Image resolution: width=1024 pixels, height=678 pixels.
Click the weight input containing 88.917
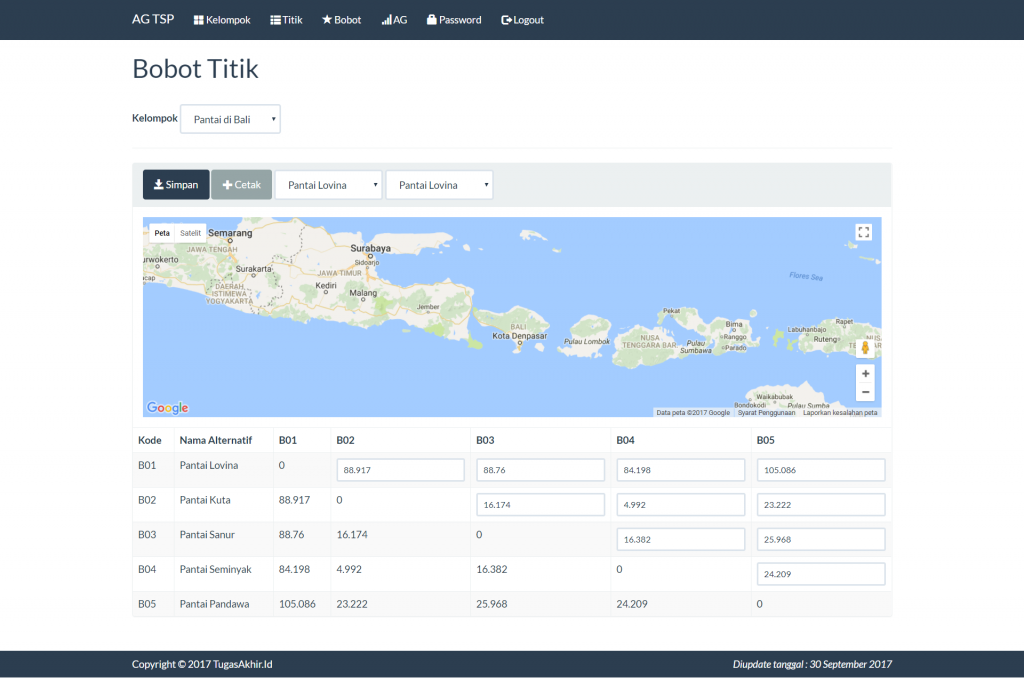[x=400, y=469]
